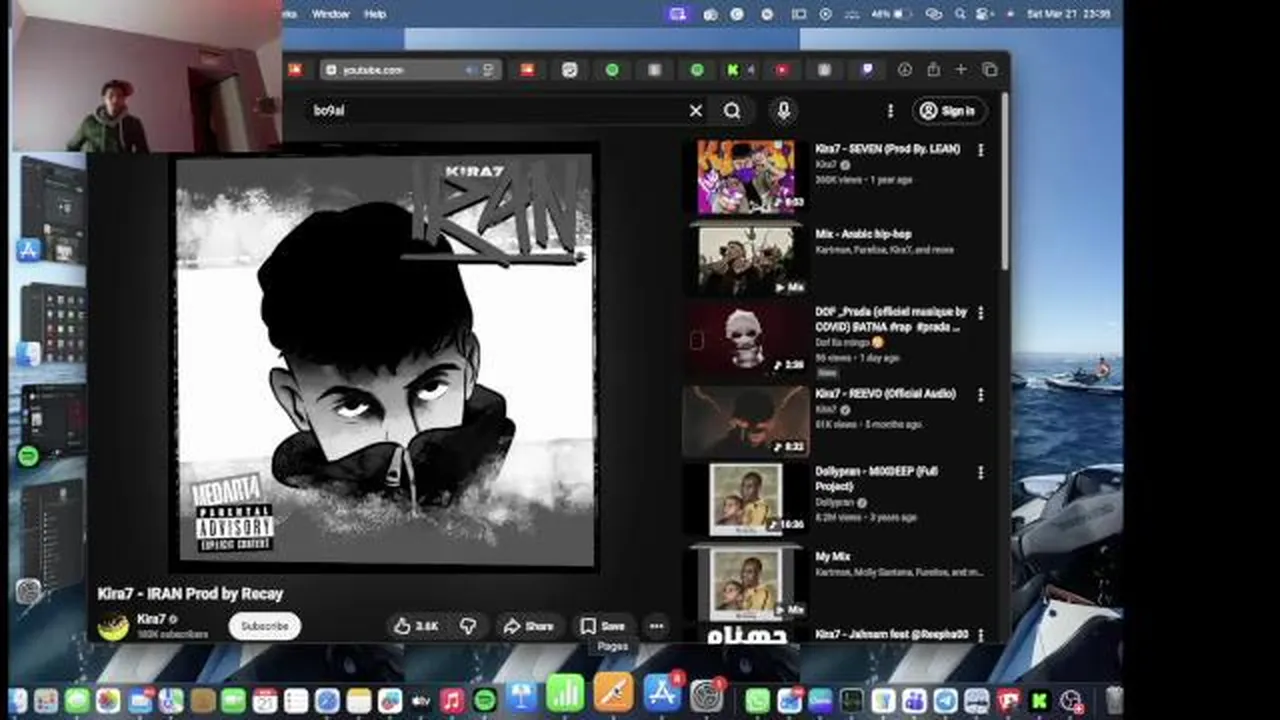Open App Store from the Dock
This screenshot has width=1280, height=720.
(662, 694)
